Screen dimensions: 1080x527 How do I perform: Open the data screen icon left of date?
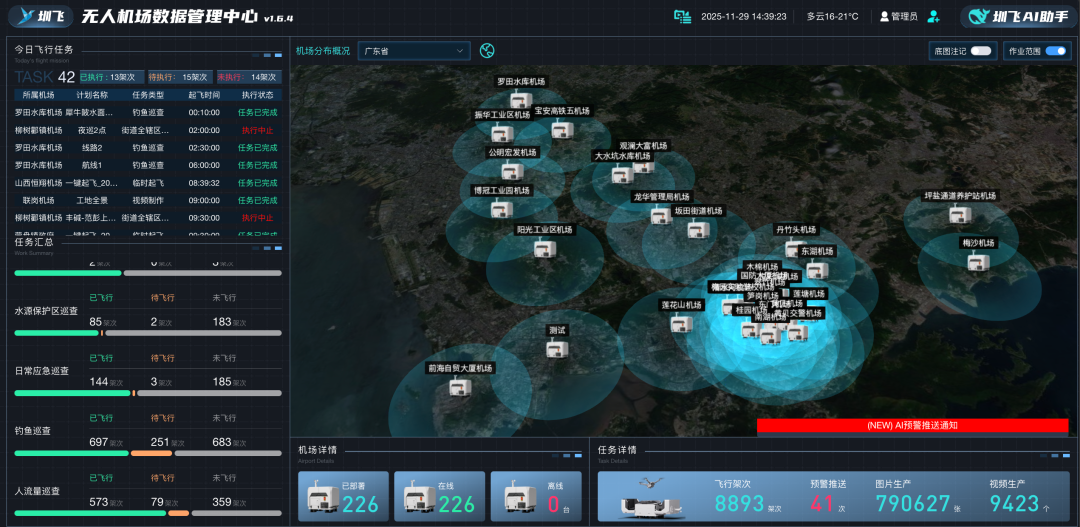click(x=682, y=17)
